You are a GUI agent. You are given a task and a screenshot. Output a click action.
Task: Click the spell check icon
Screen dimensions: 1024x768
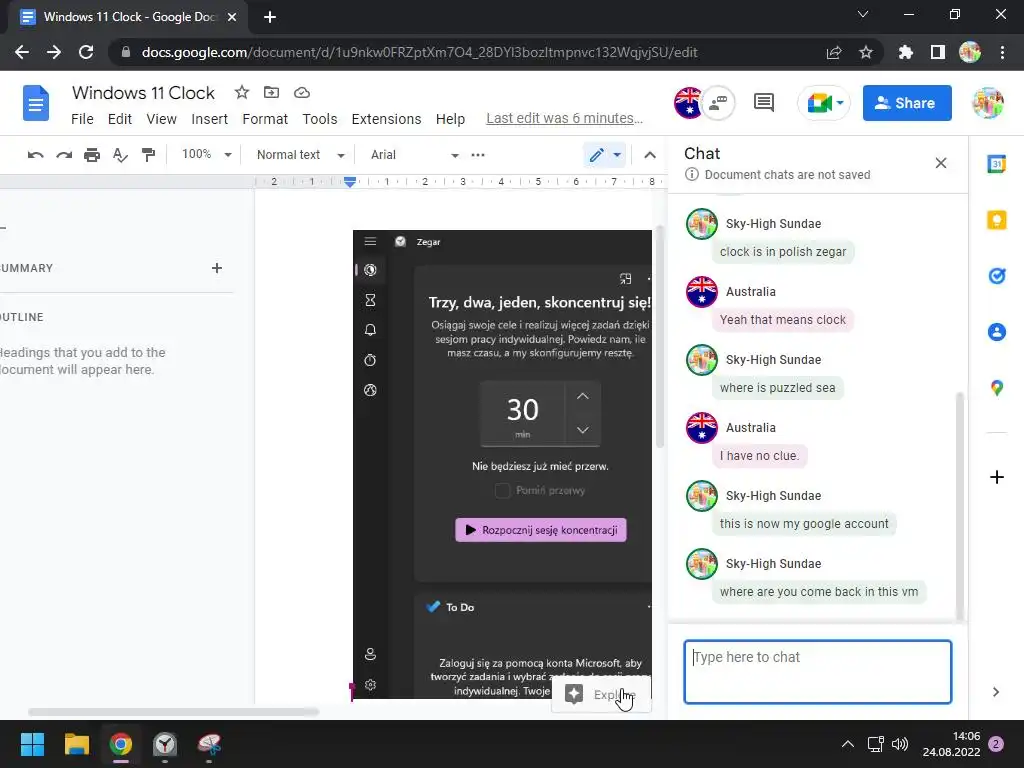click(x=120, y=155)
